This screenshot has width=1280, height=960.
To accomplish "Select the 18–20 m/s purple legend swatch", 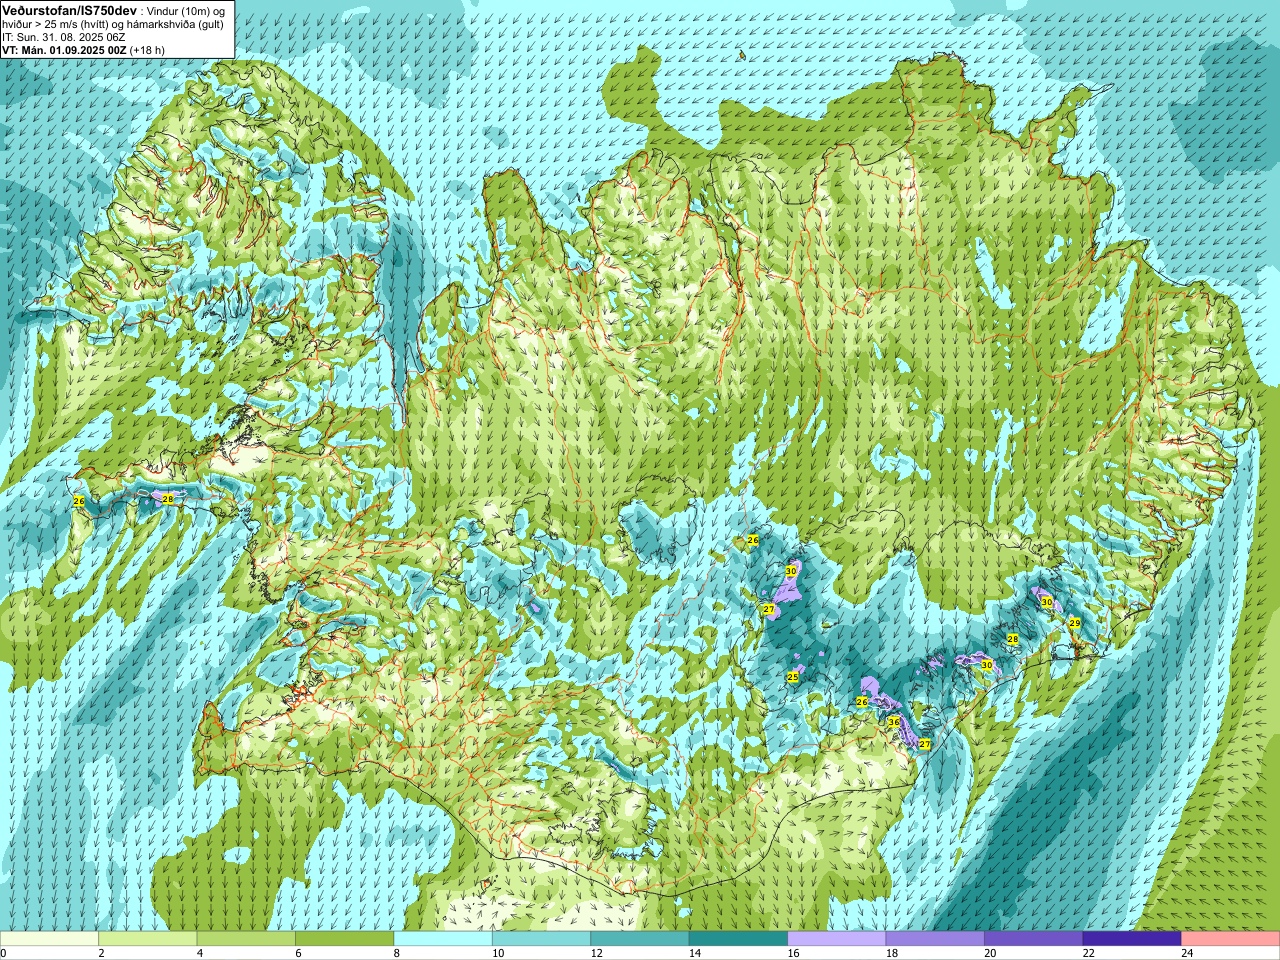I will (x=936, y=939).
